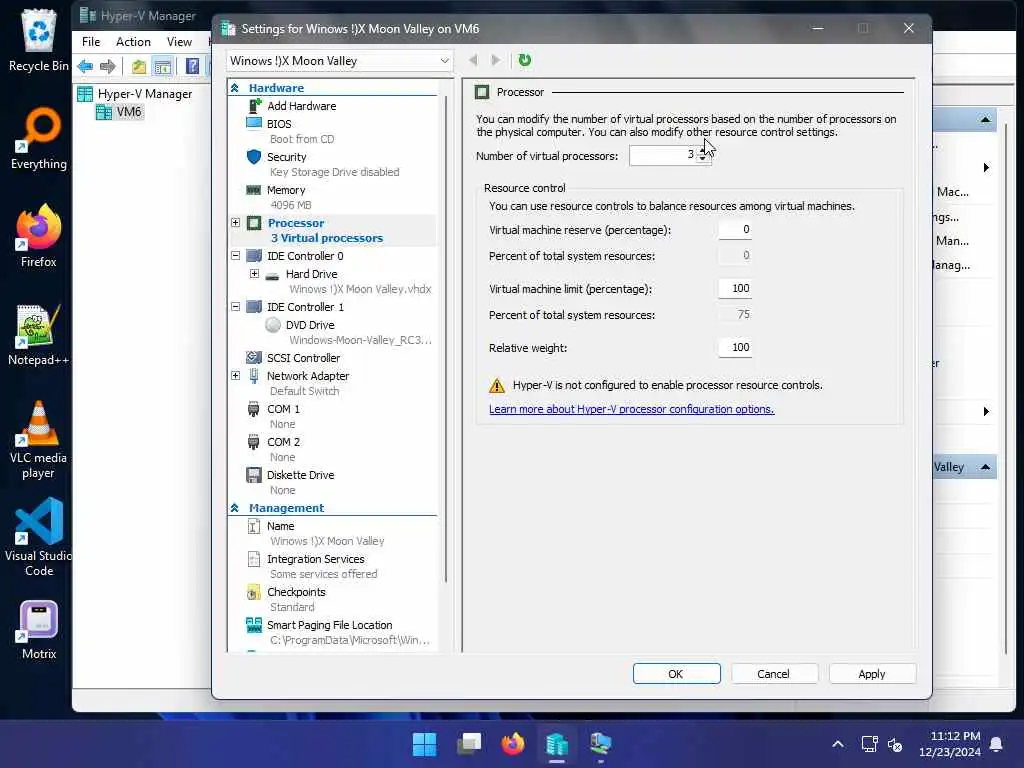
Task: Click the hardware list vertical scrollbar
Action: click(445, 340)
